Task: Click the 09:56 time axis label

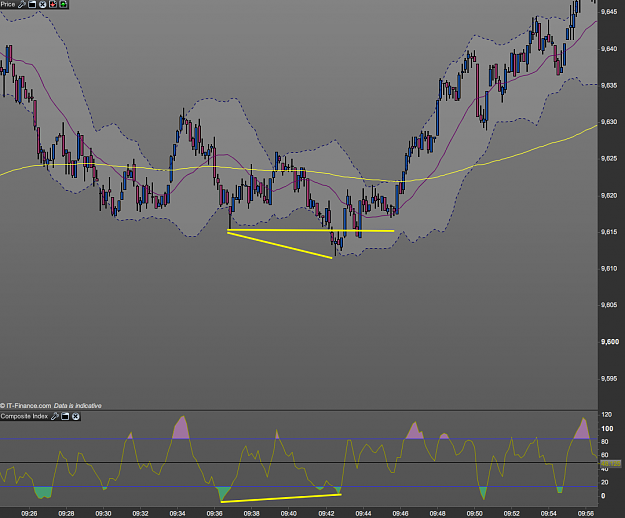Action: [586, 514]
